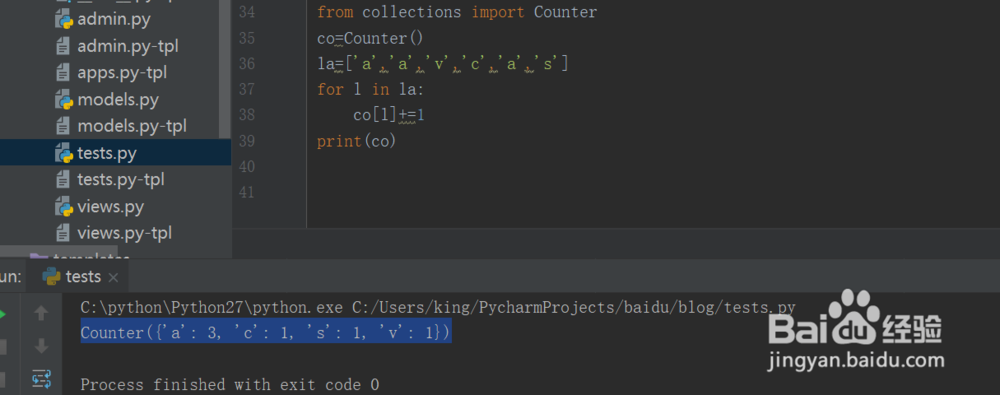This screenshot has height=395, width=1000.
Task: Click the list definition line starting 'la=['
Action: click(x=443, y=64)
